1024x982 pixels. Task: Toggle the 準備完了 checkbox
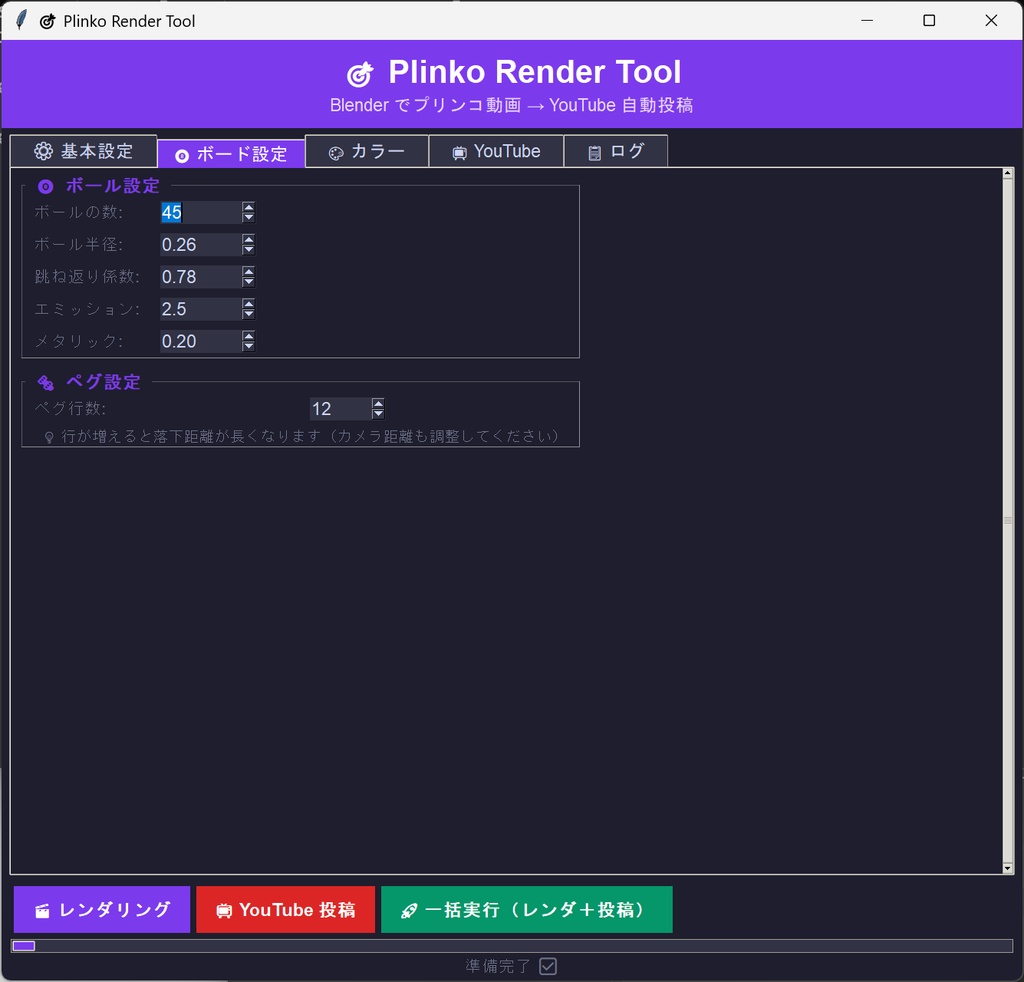tap(546, 966)
